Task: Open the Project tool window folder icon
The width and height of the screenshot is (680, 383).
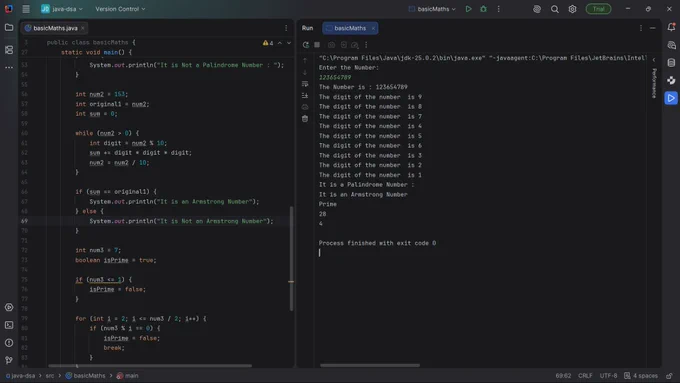Action: (x=9, y=27)
